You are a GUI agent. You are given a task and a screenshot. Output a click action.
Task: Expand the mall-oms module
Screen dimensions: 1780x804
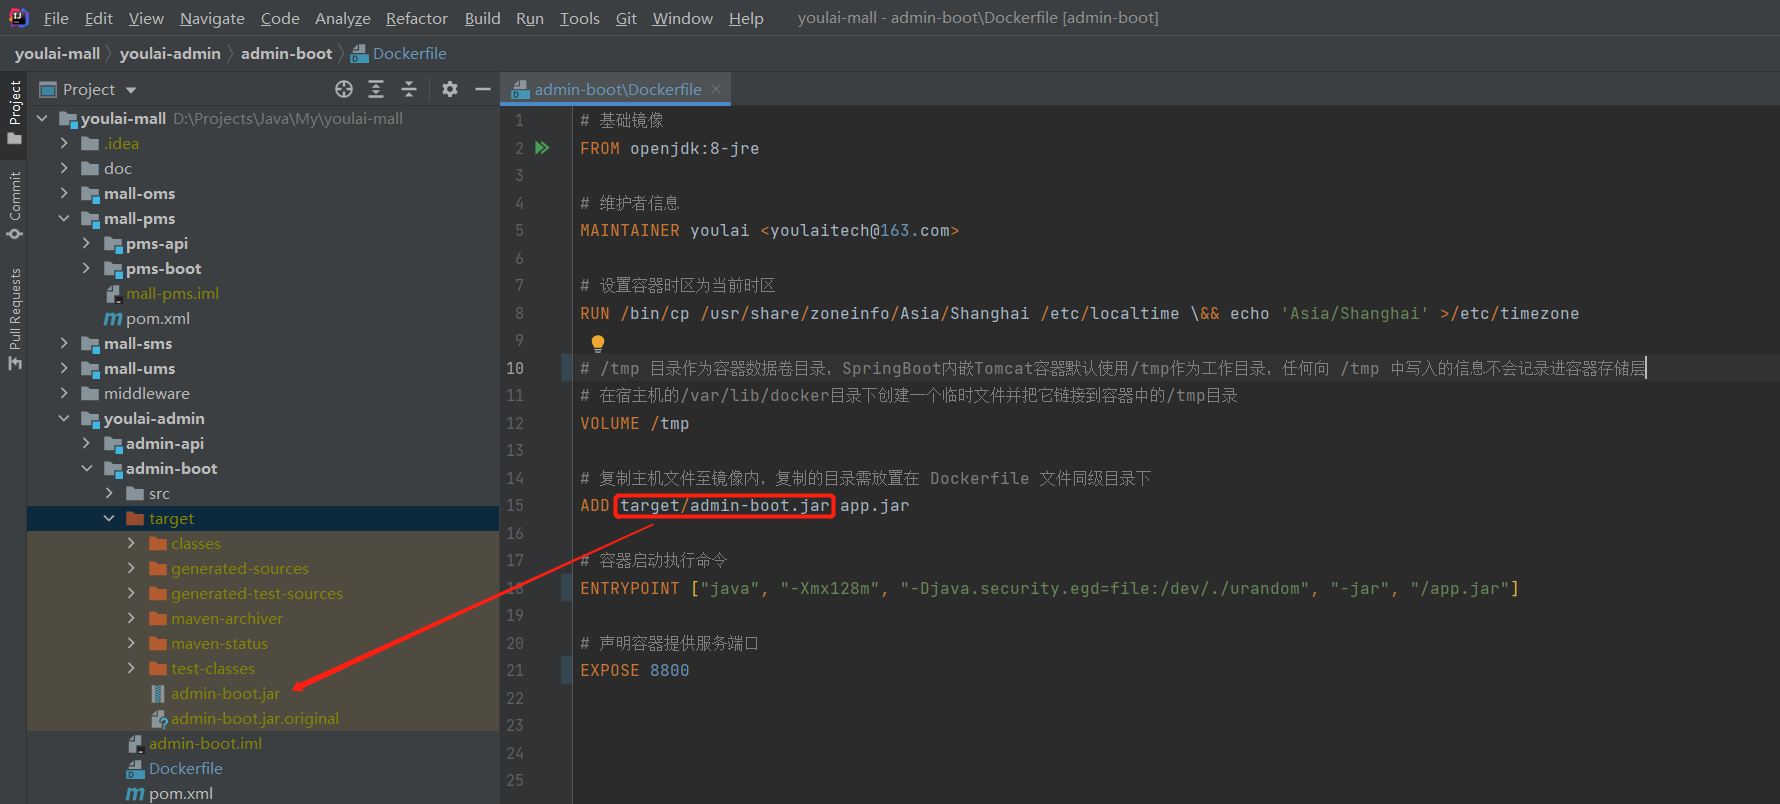coord(64,193)
